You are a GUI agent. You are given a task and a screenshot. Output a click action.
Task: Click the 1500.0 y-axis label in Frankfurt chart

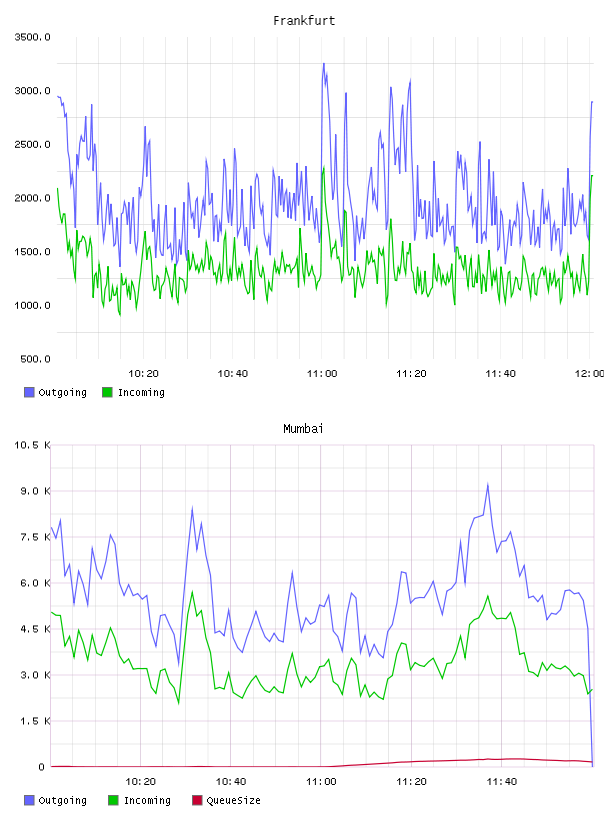32,251
